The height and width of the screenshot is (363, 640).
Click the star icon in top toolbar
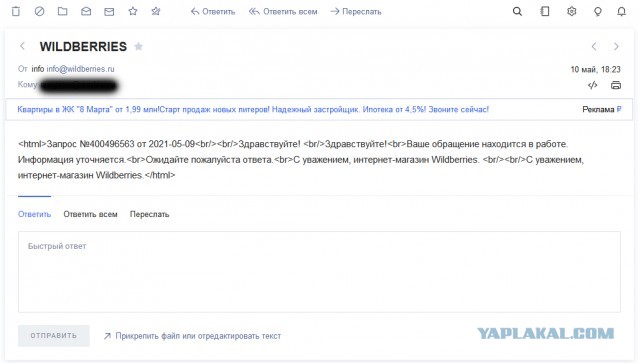(x=133, y=11)
